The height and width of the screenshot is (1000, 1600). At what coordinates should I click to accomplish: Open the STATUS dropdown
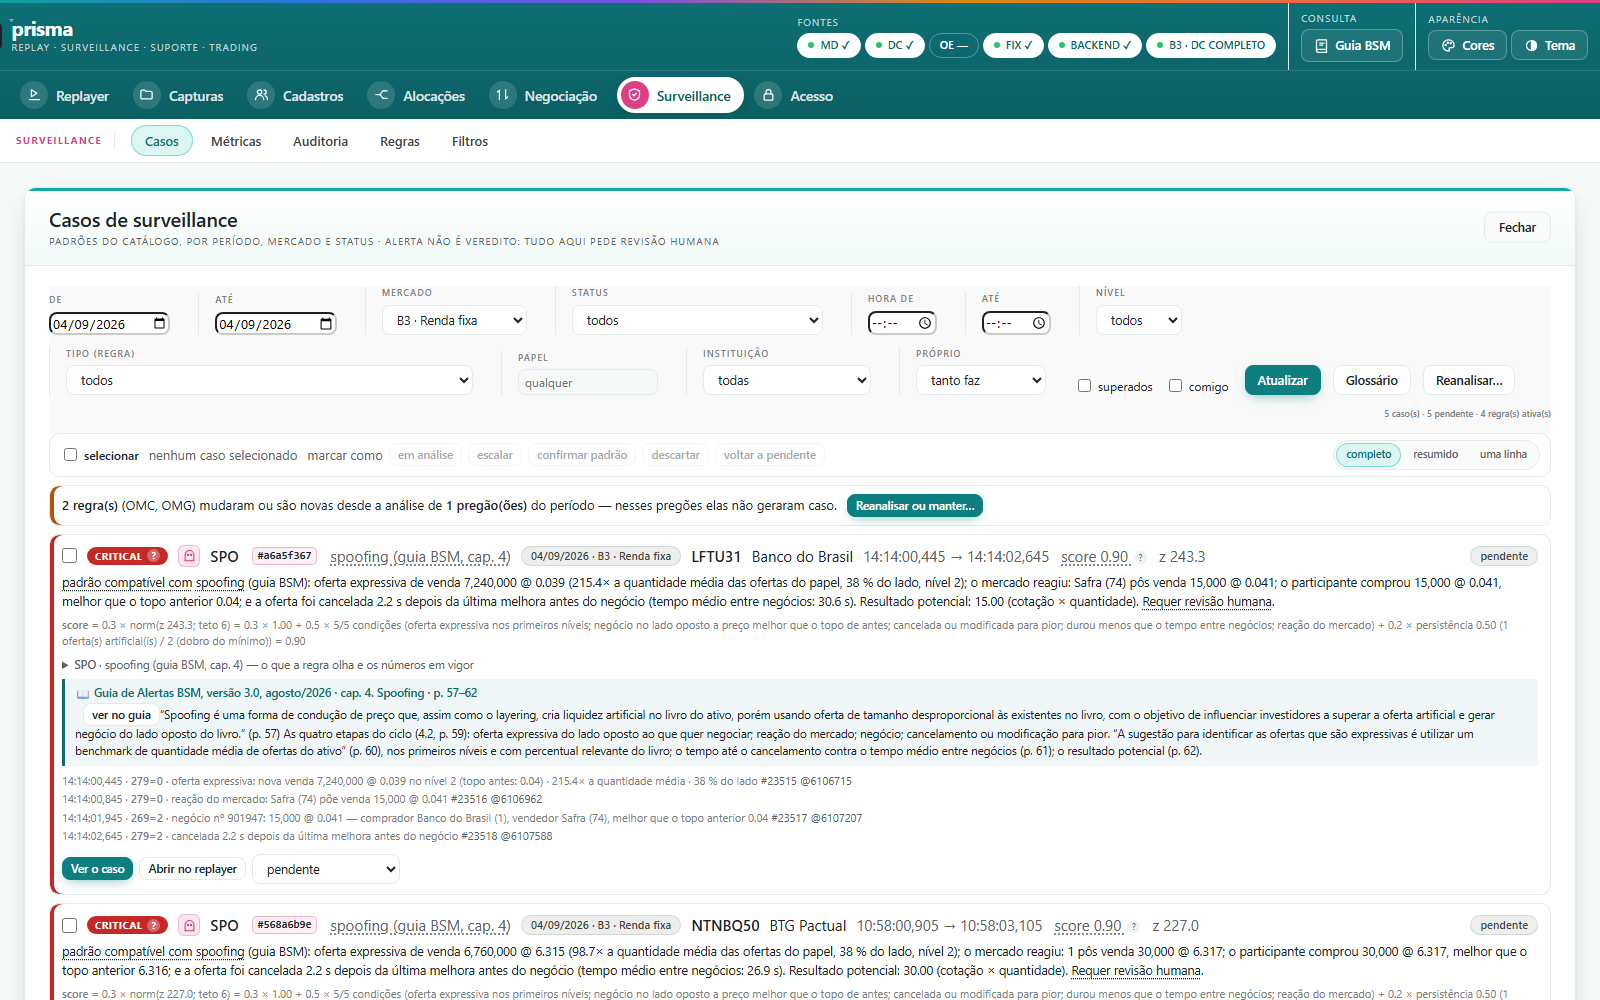[x=697, y=320]
